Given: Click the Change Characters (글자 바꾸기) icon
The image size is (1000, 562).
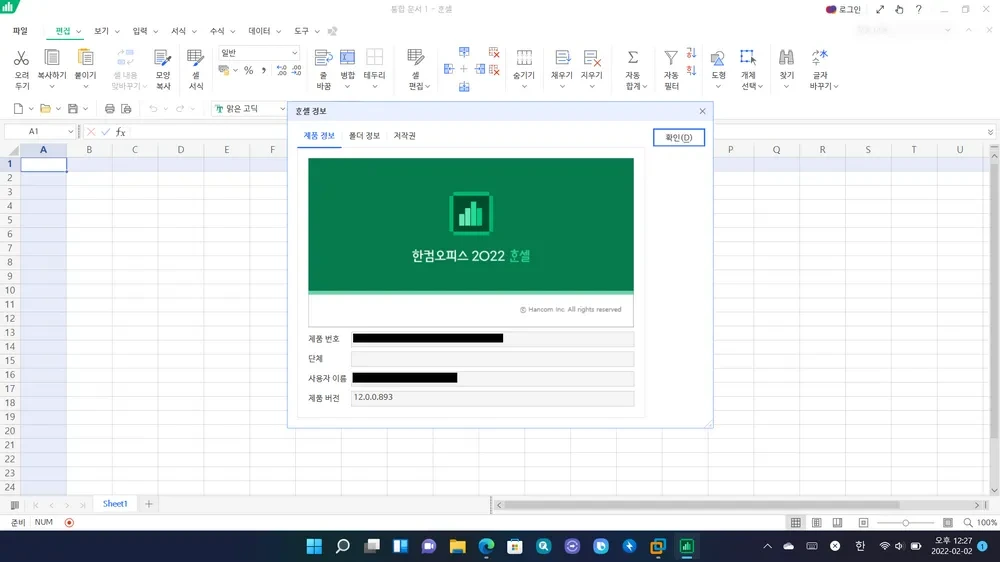Looking at the screenshot, I should 820,57.
